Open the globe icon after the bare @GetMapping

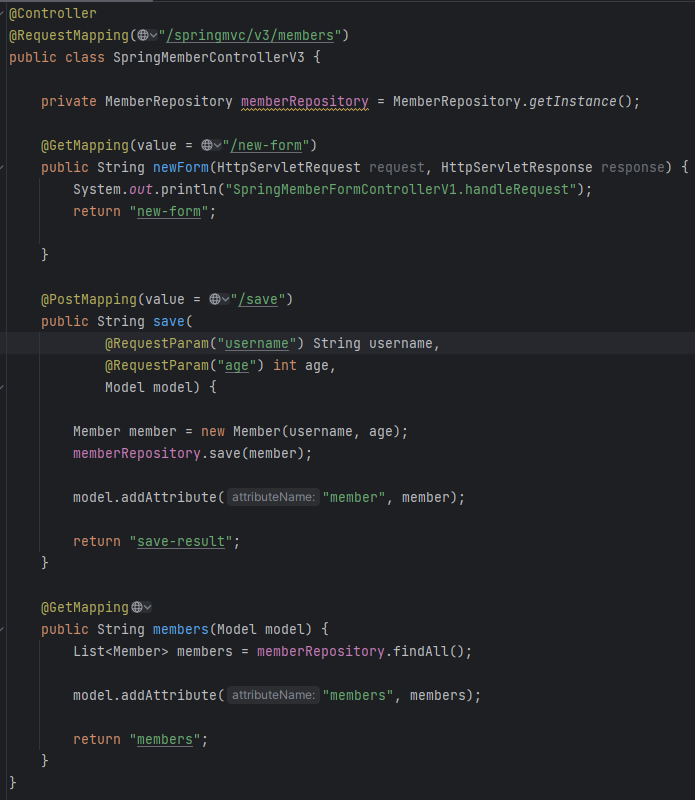pyautogui.click(x=137, y=607)
